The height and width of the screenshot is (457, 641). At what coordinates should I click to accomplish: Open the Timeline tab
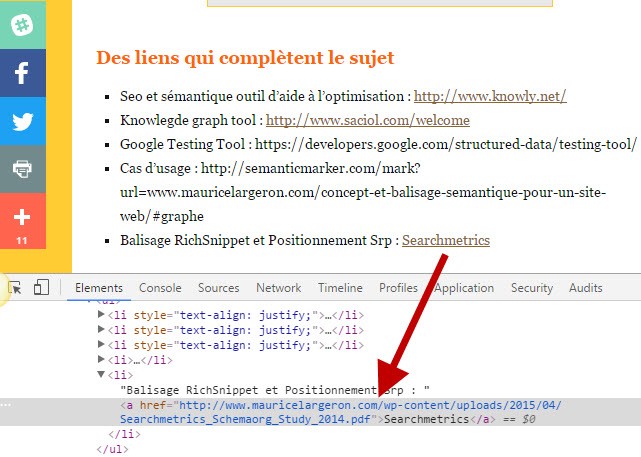coord(340,288)
